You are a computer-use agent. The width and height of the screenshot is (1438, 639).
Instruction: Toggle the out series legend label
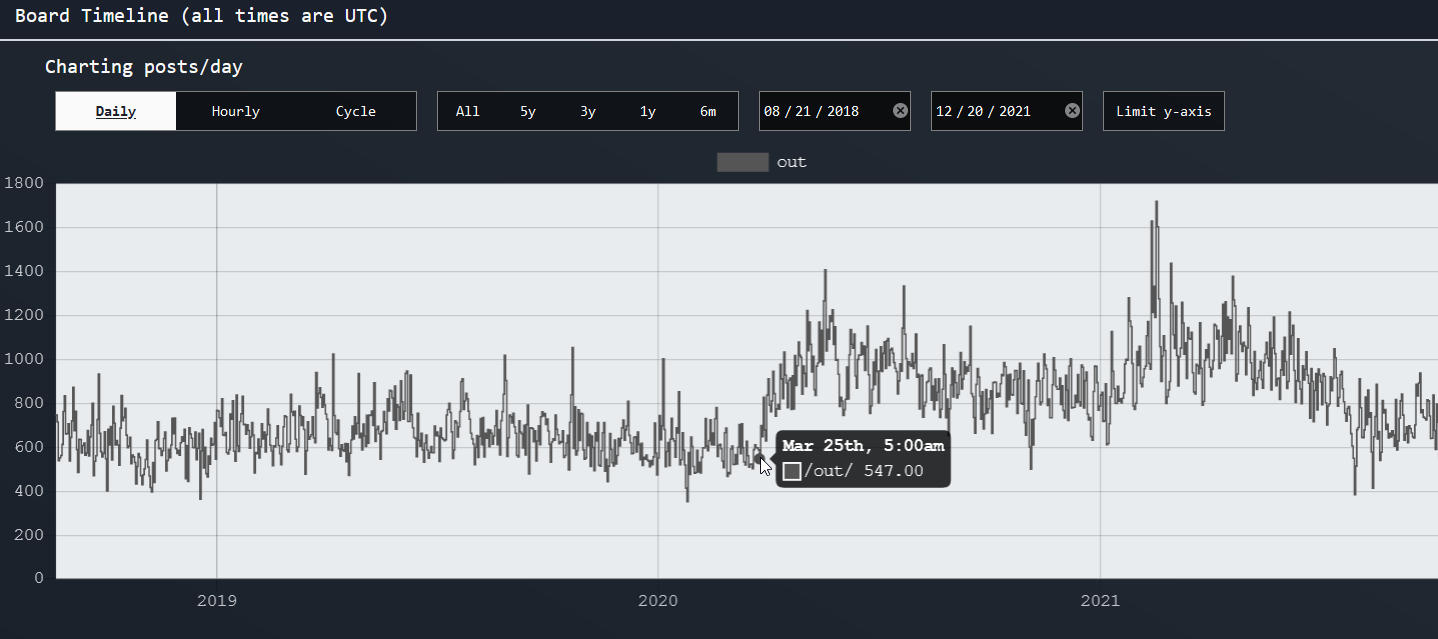(x=791, y=162)
